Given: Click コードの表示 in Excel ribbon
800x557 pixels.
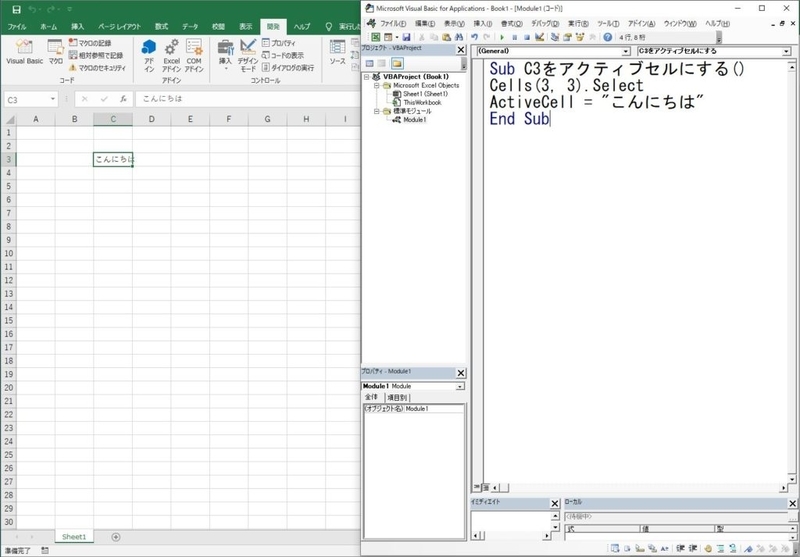Looking at the screenshot, I should point(283,55).
